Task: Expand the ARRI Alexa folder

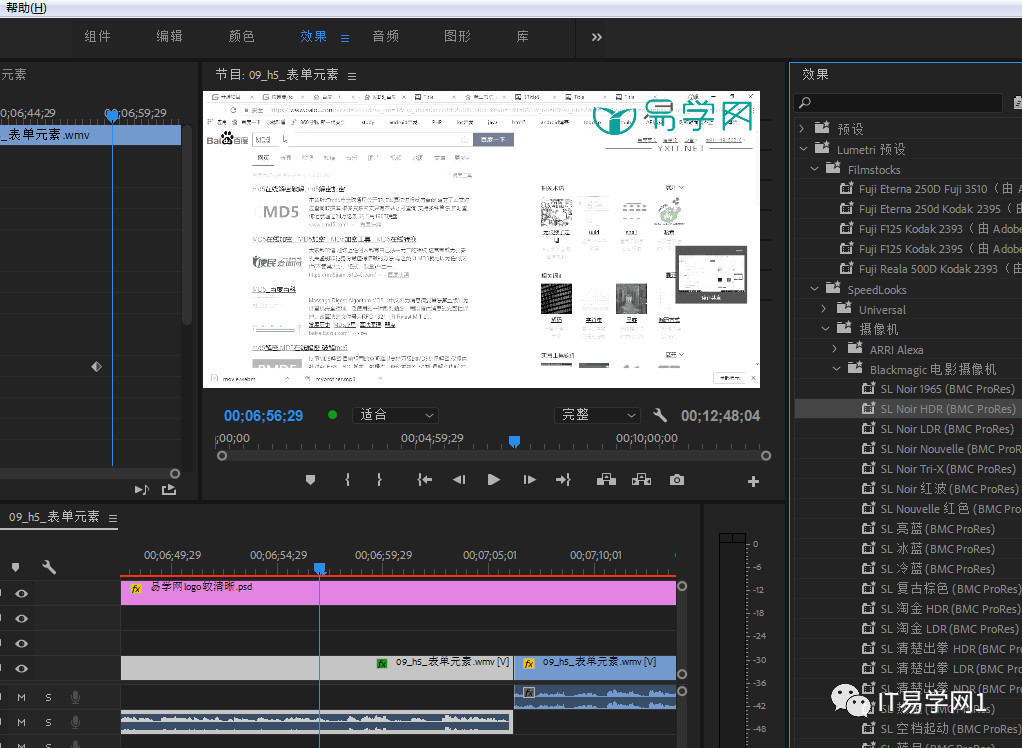Action: click(x=836, y=349)
